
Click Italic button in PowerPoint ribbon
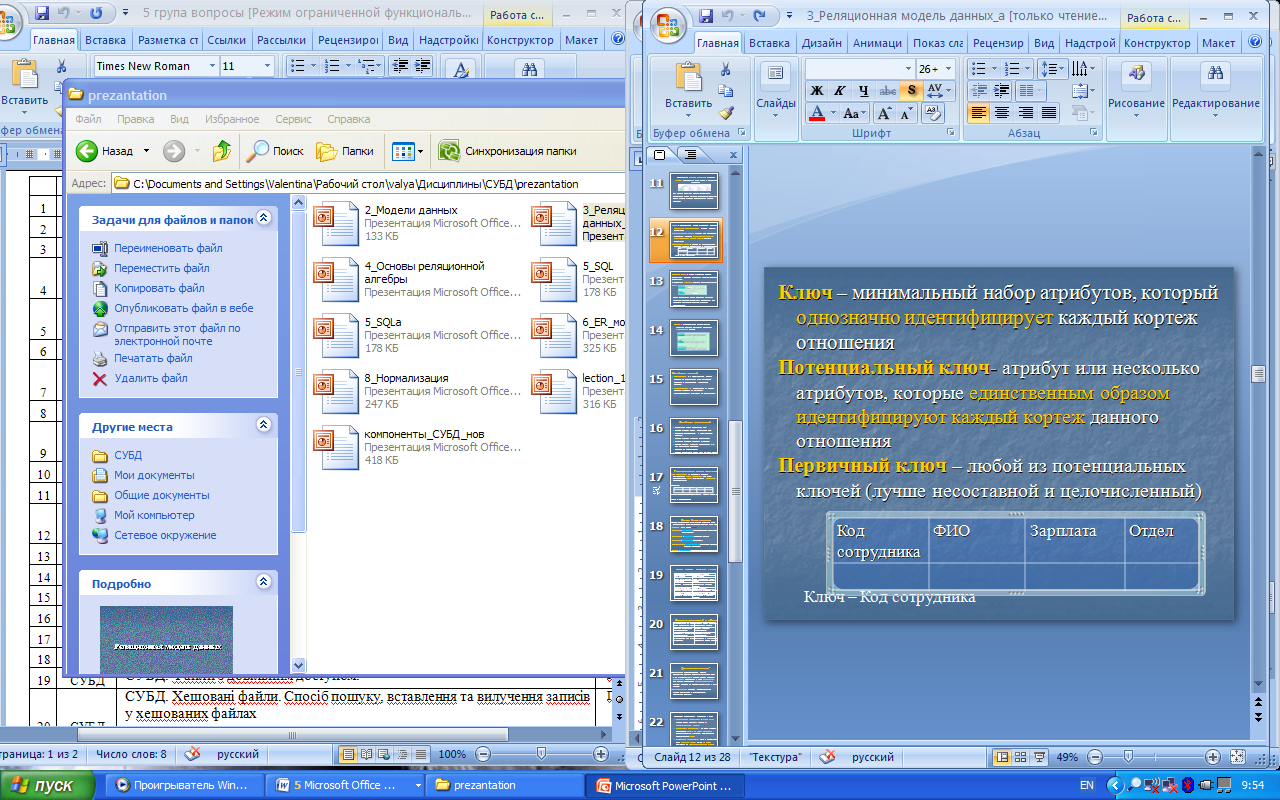[839, 91]
